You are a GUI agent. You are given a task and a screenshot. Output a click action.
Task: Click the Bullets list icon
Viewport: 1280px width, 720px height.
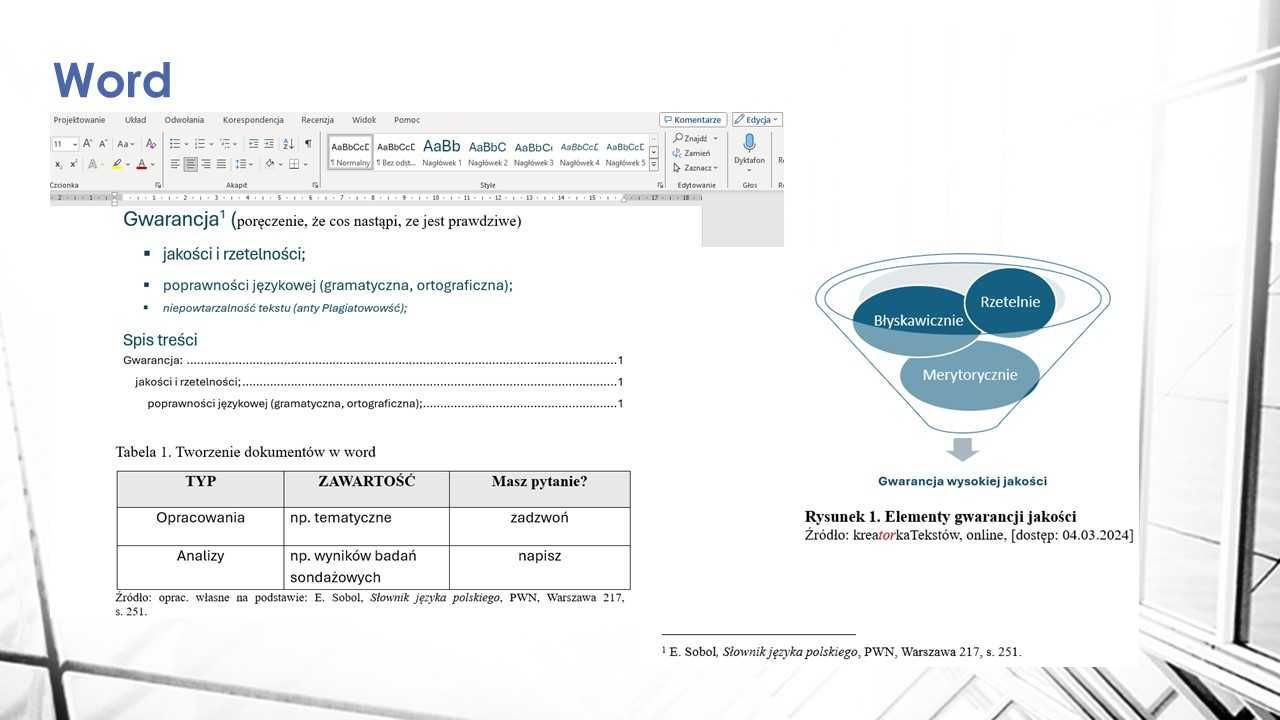pyautogui.click(x=175, y=143)
